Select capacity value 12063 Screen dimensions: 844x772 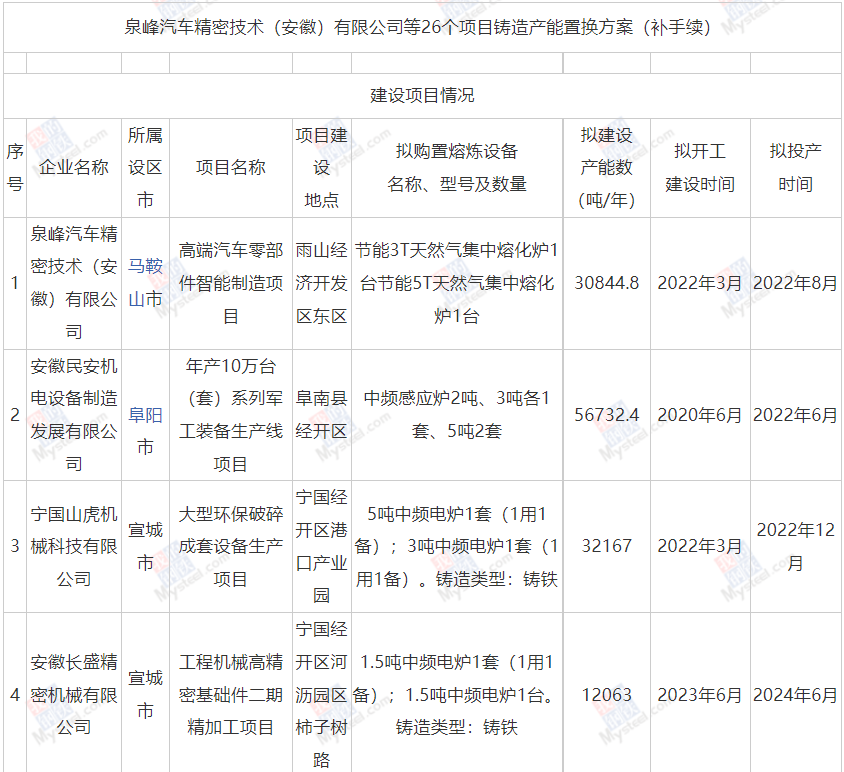coord(607,695)
